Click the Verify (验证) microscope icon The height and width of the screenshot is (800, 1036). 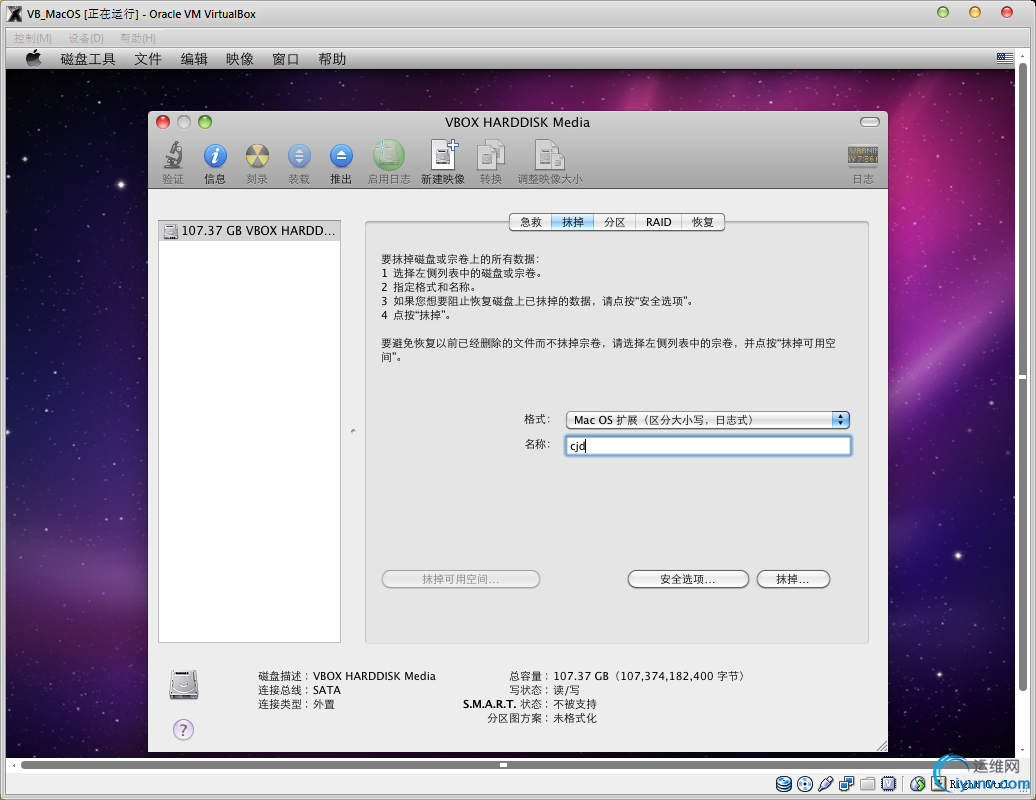173,156
